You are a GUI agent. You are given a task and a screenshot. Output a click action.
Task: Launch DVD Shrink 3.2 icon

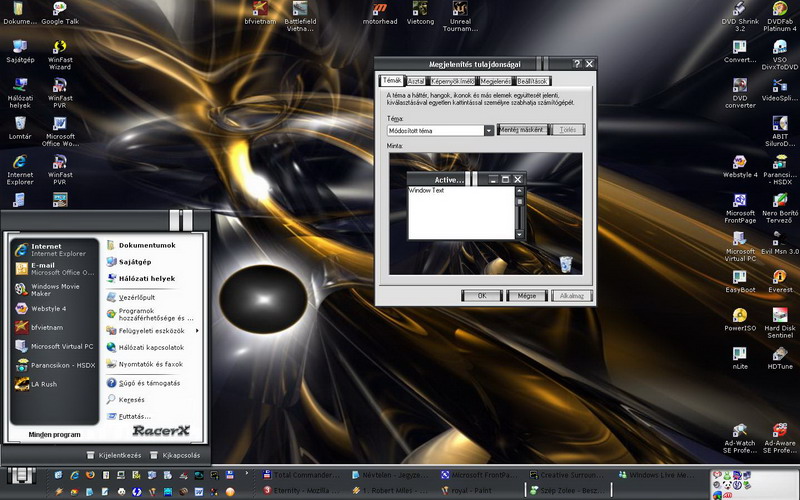tap(740, 16)
